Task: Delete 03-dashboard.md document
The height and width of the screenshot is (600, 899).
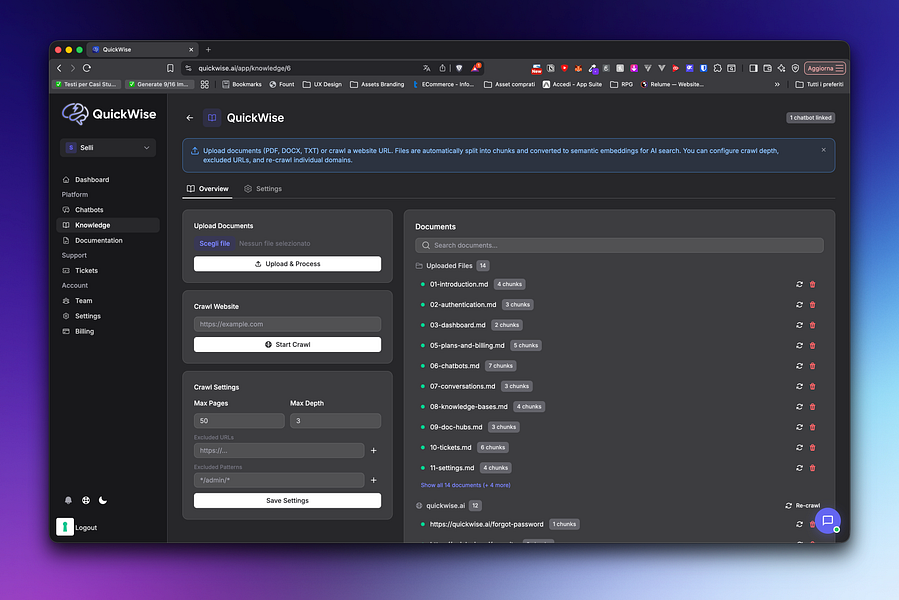Action: pos(812,325)
